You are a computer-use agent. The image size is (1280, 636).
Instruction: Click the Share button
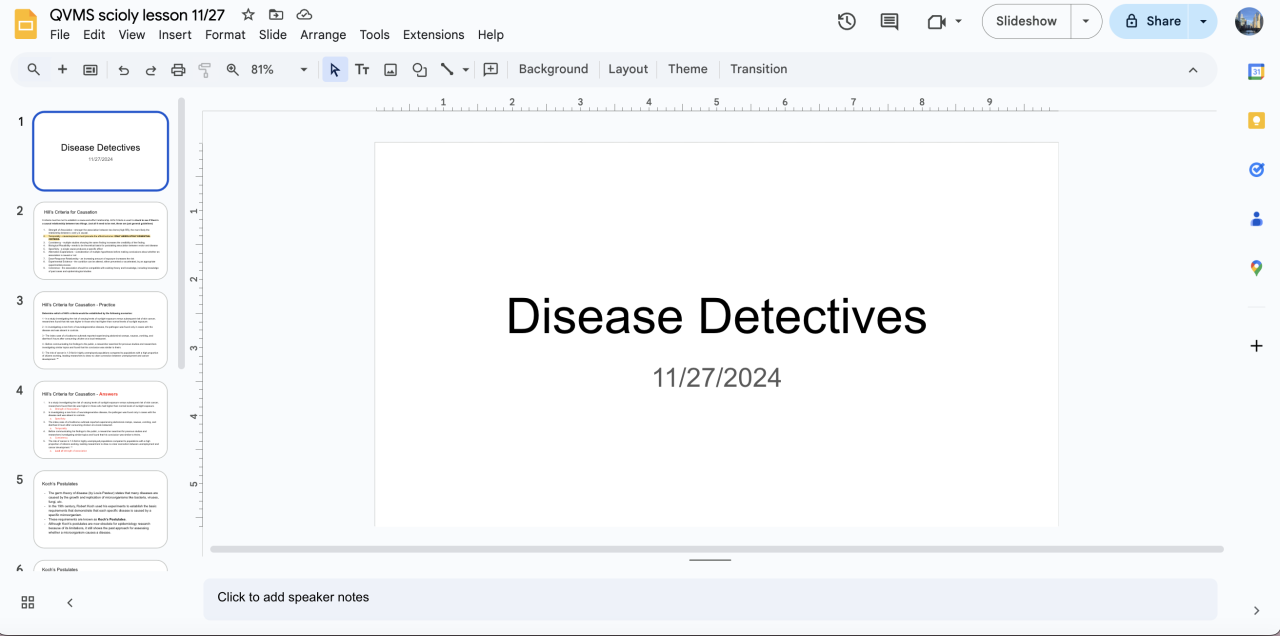(x=1151, y=21)
